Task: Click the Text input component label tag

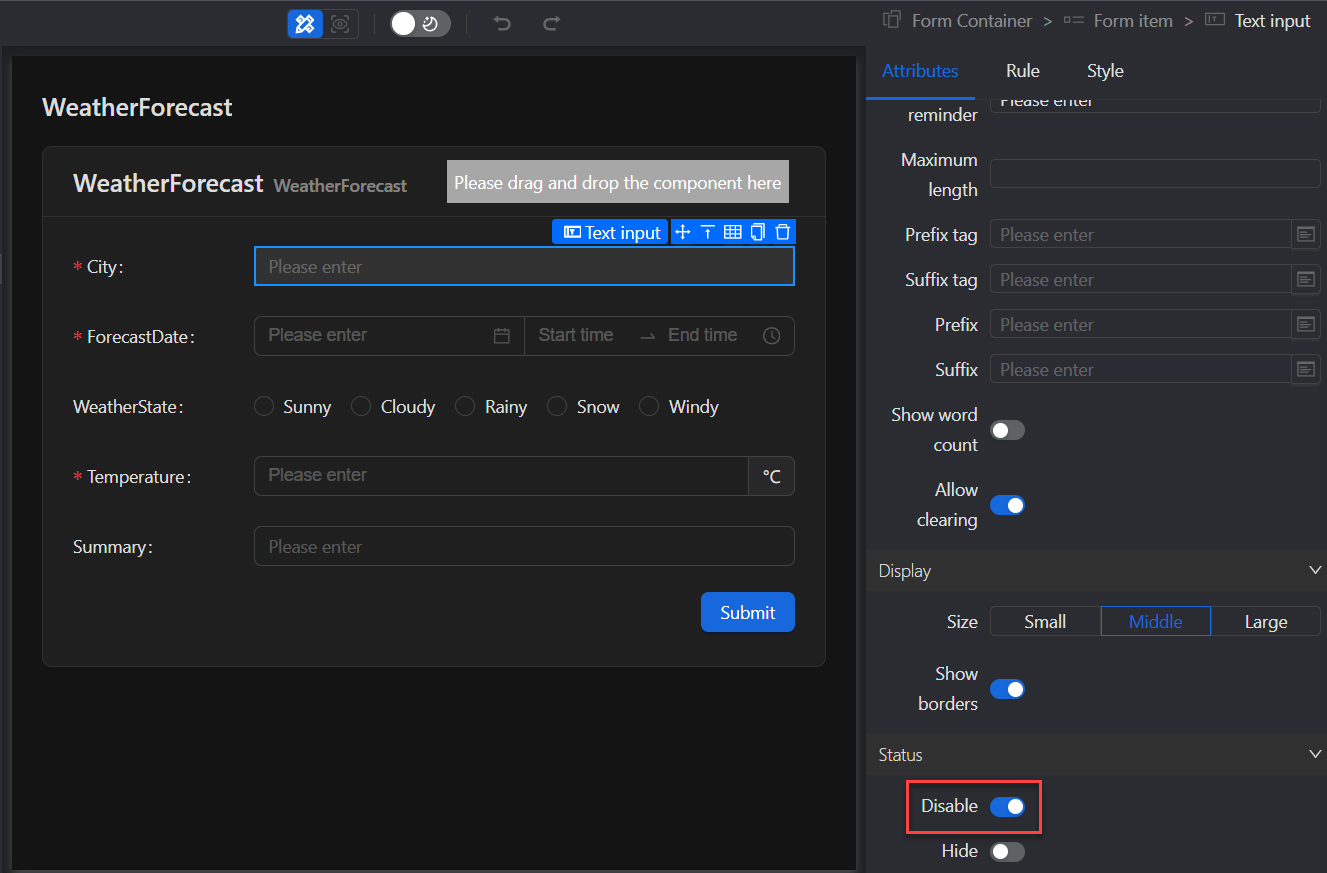Action: point(610,232)
